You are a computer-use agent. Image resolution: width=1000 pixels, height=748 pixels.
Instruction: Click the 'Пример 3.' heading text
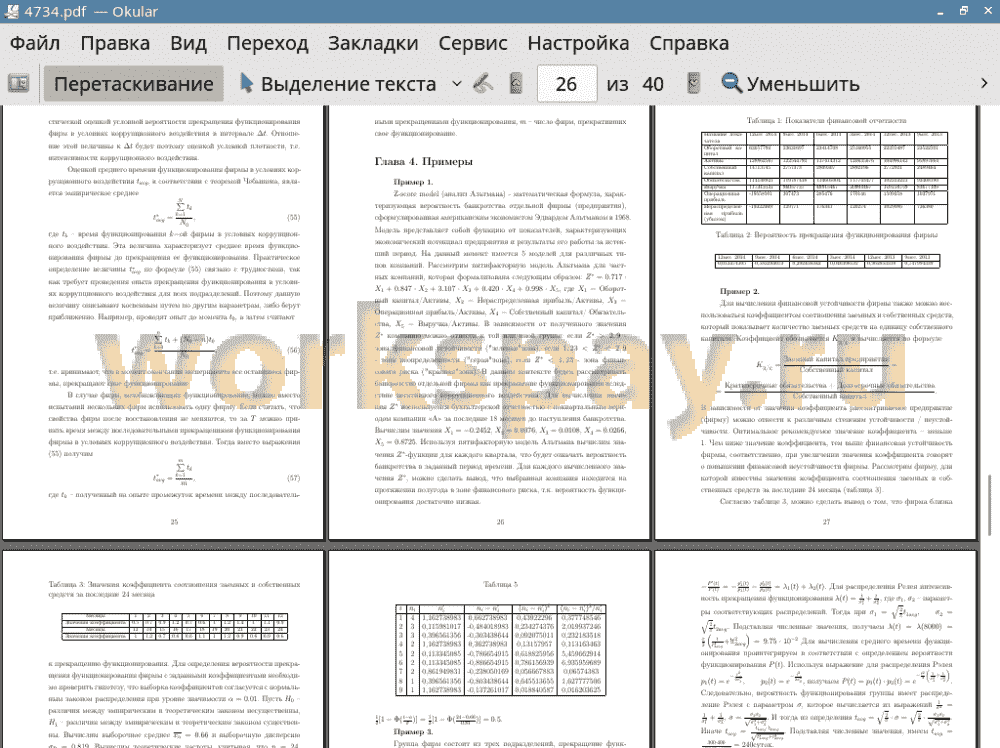(x=413, y=732)
